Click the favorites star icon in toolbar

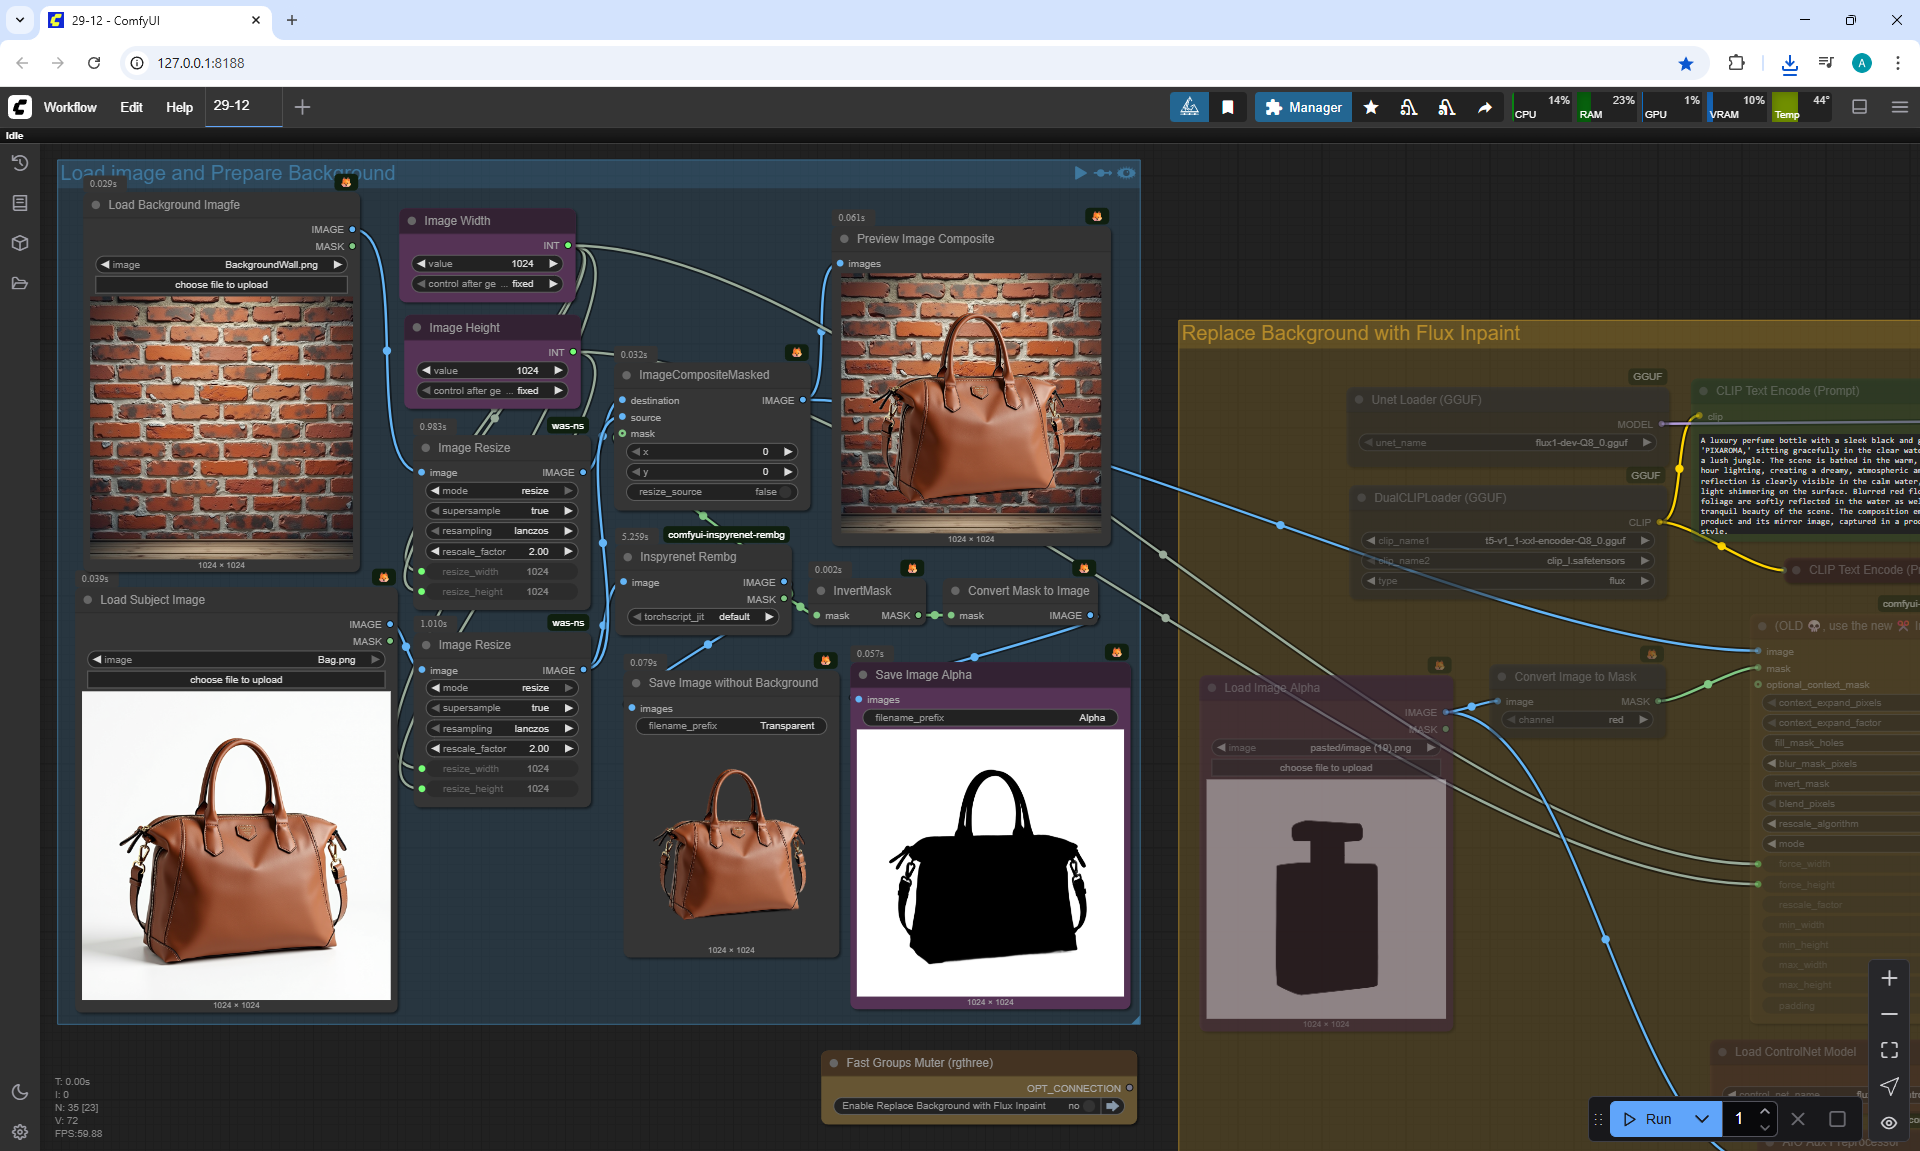1371,107
